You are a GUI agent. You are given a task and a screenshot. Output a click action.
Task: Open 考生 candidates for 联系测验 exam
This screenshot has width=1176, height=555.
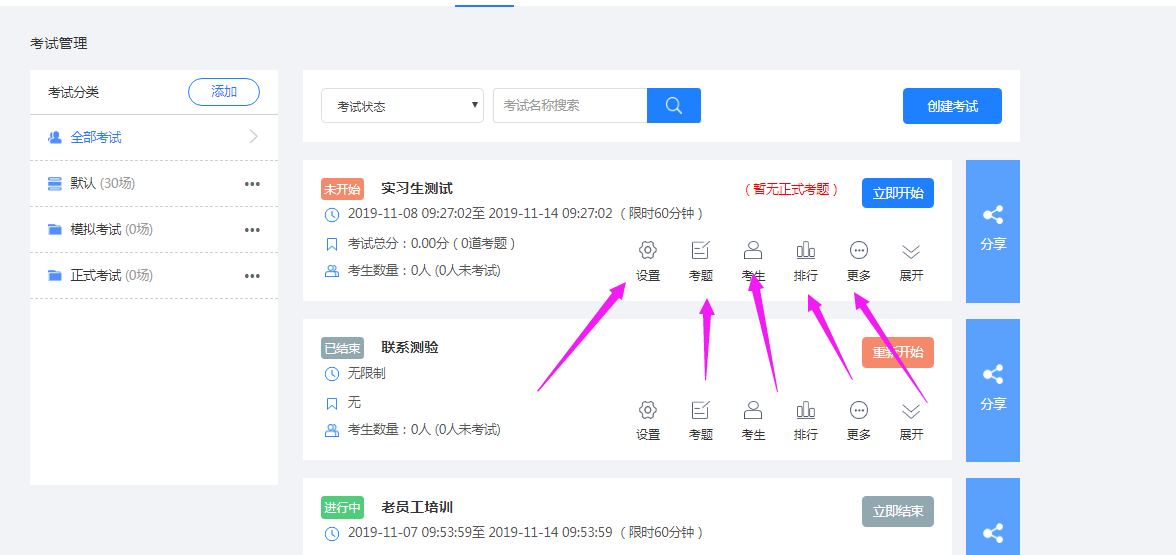click(x=753, y=420)
